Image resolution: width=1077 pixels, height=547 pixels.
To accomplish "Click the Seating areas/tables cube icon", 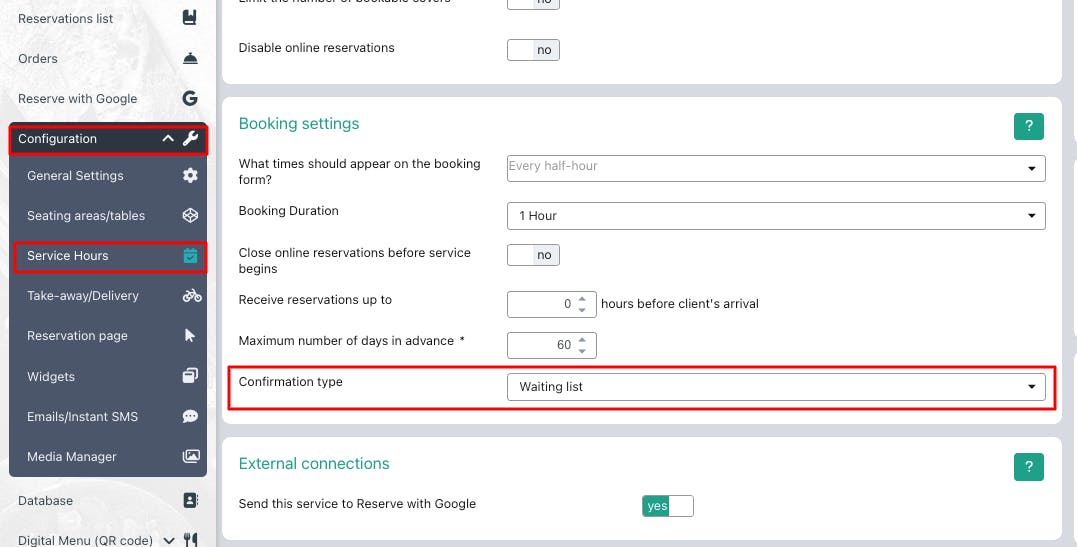I will tap(190, 215).
